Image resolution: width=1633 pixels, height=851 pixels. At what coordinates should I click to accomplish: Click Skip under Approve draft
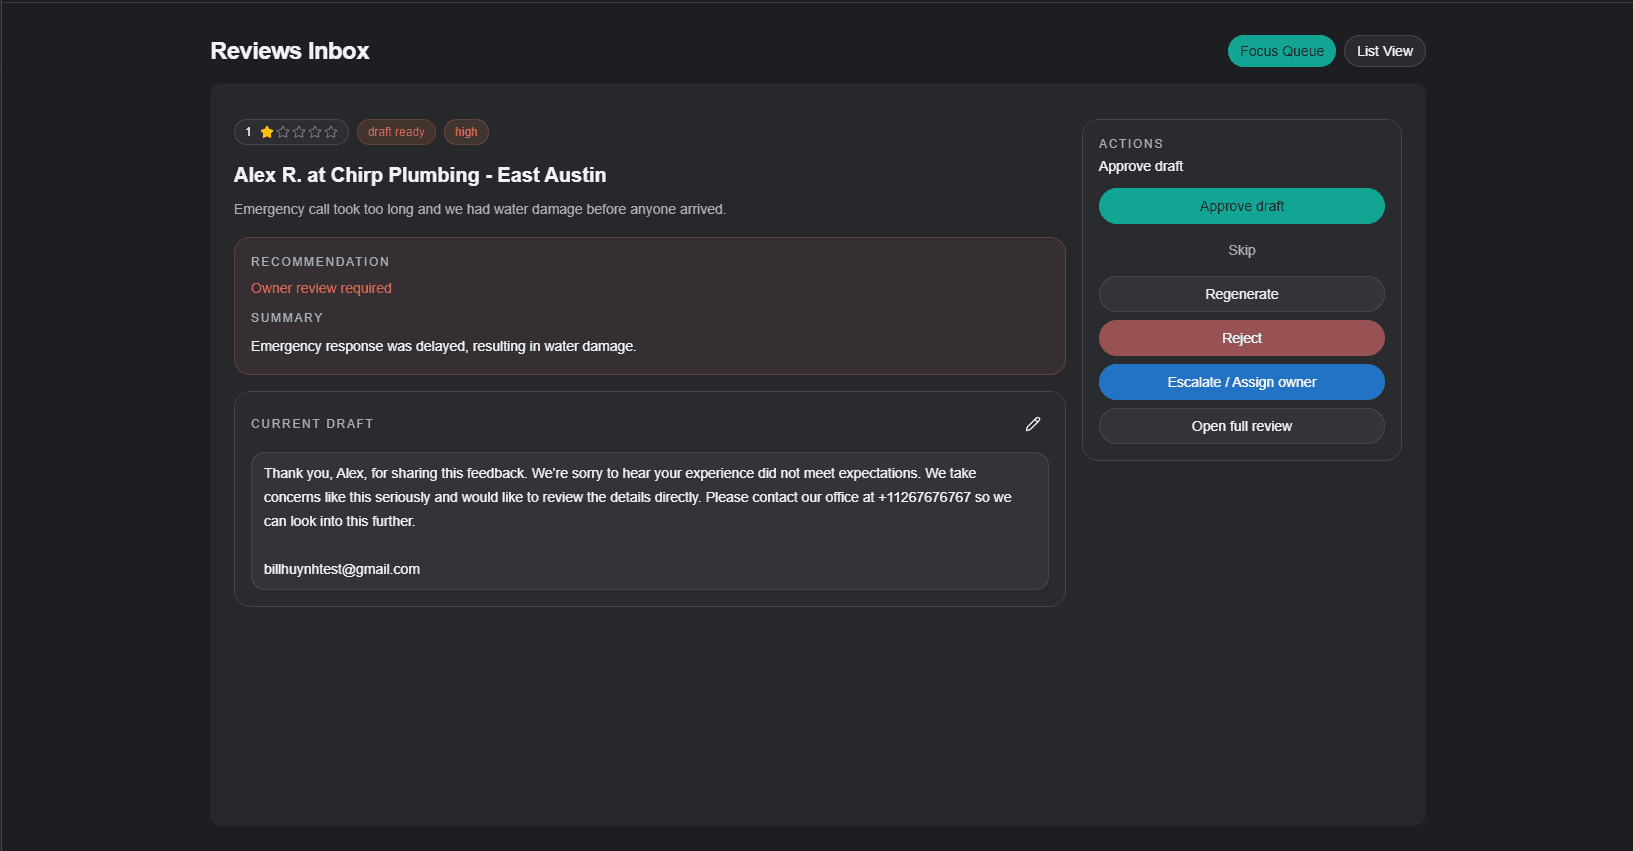1241,249
